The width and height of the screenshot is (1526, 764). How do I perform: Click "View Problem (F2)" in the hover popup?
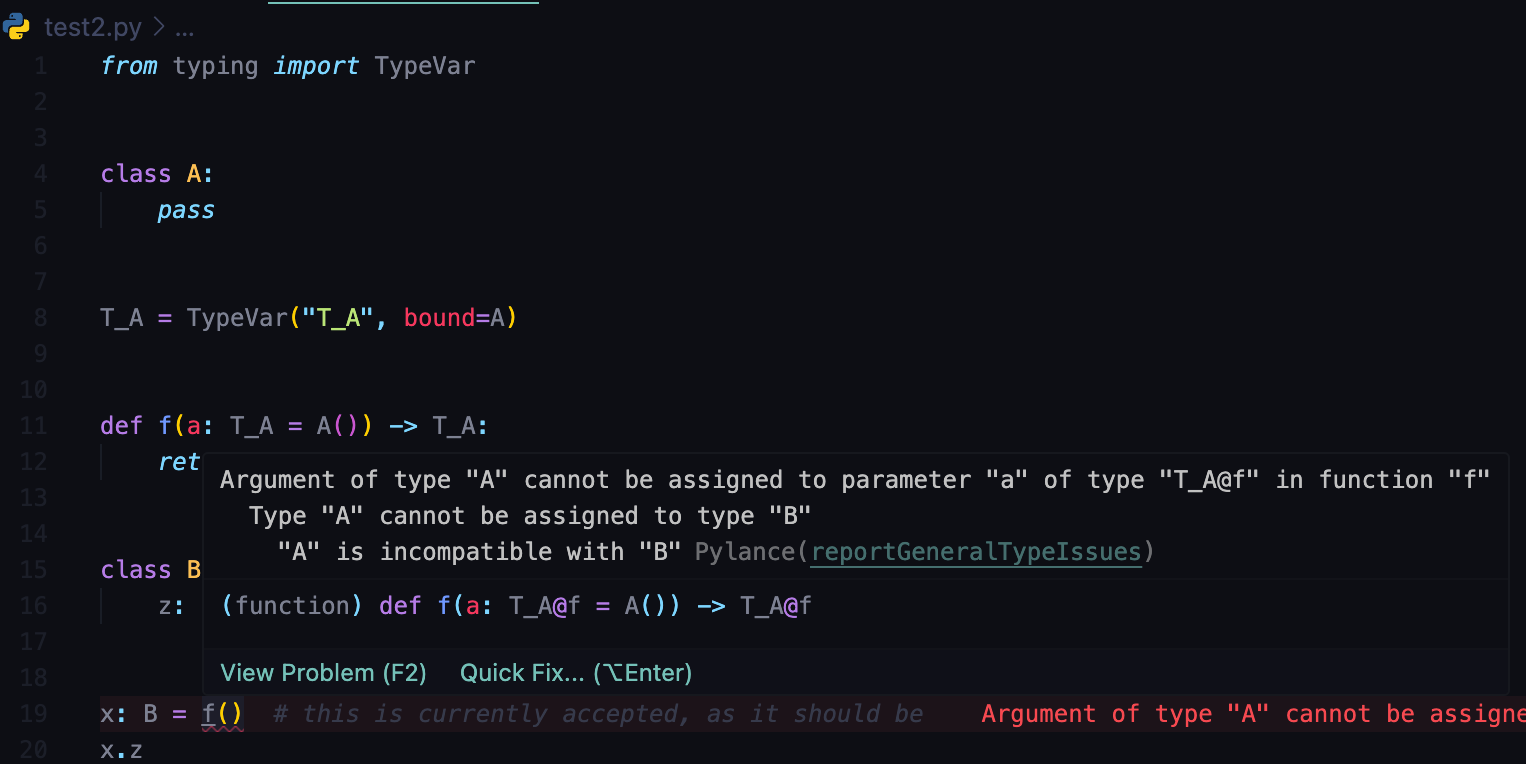coord(323,672)
